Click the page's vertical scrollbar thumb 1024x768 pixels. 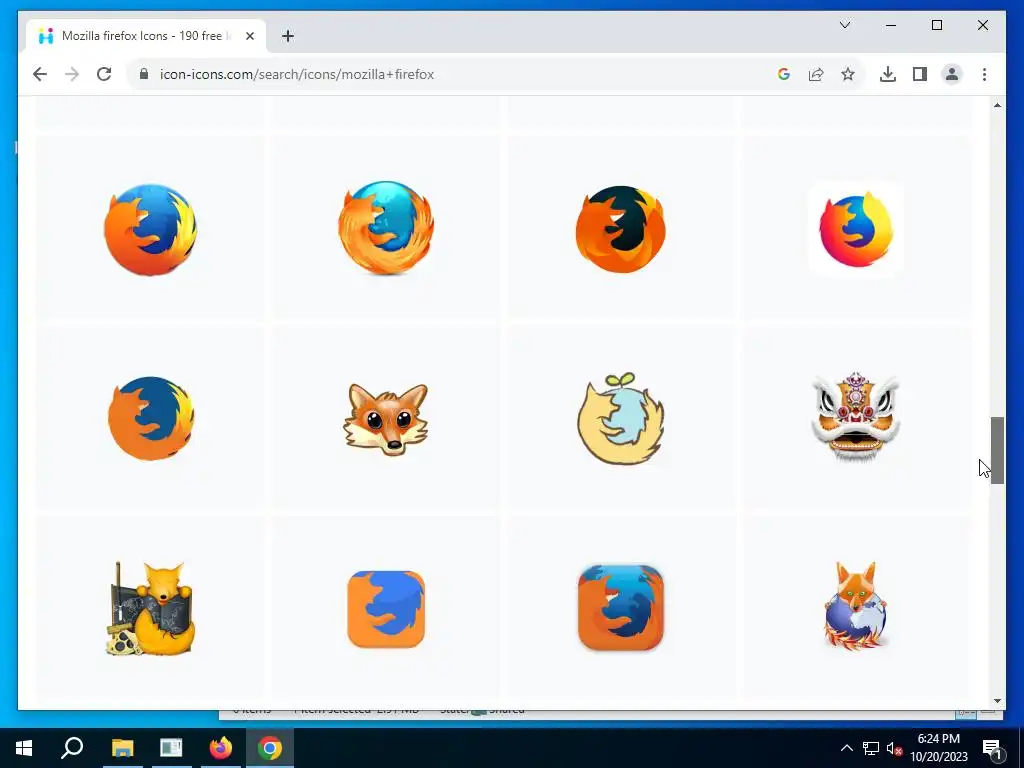[x=997, y=451]
